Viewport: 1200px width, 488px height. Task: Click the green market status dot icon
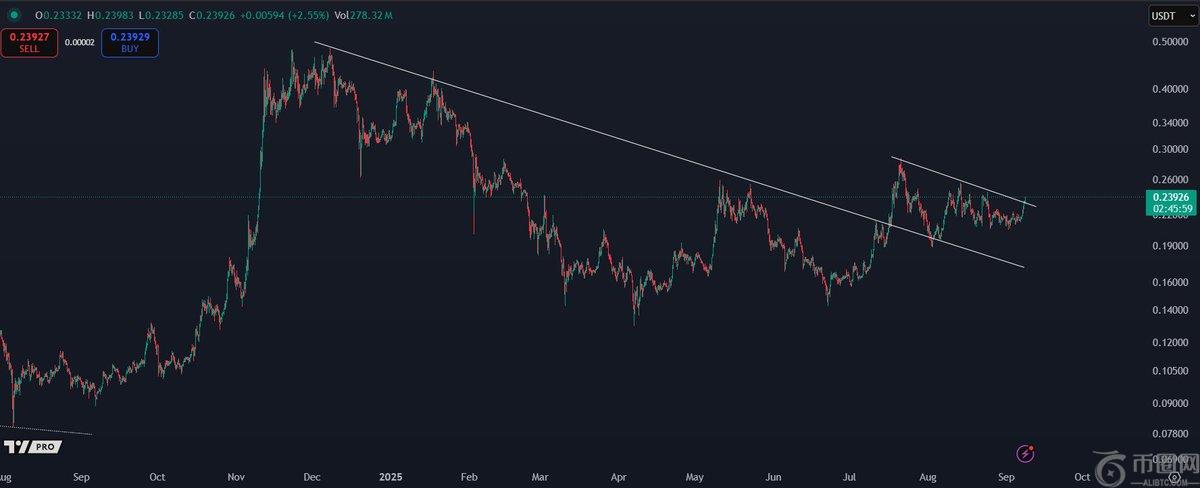tap(13, 16)
